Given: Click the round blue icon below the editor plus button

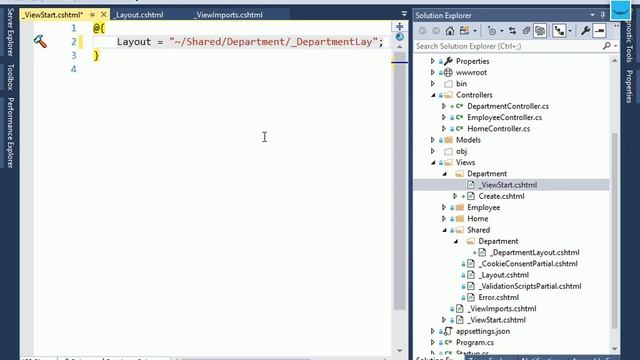Looking at the screenshot, I should pos(400,37).
